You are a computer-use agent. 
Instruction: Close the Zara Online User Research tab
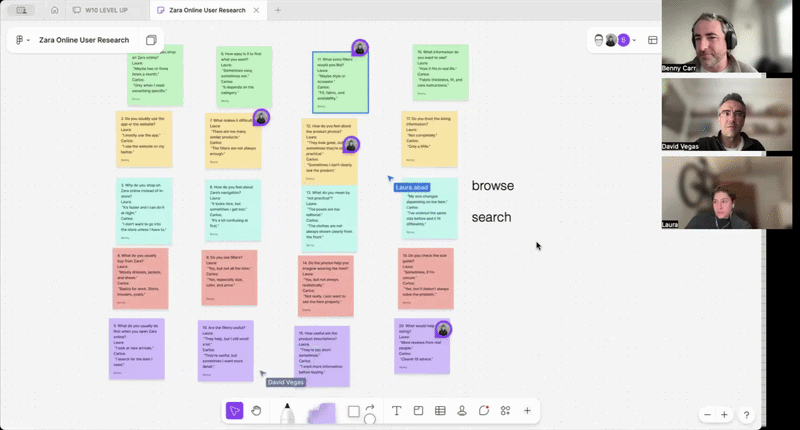point(258,10)
